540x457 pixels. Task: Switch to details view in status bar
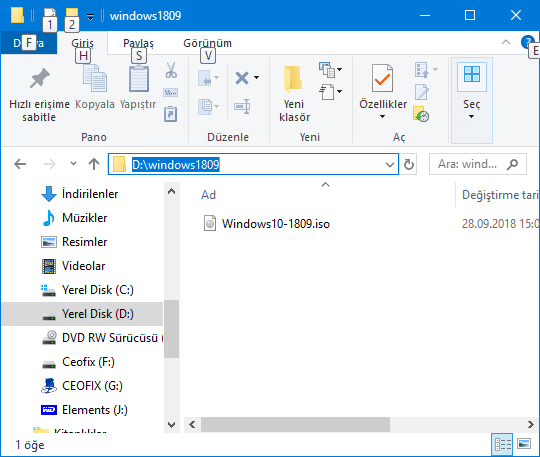click(x=502, y=445)
